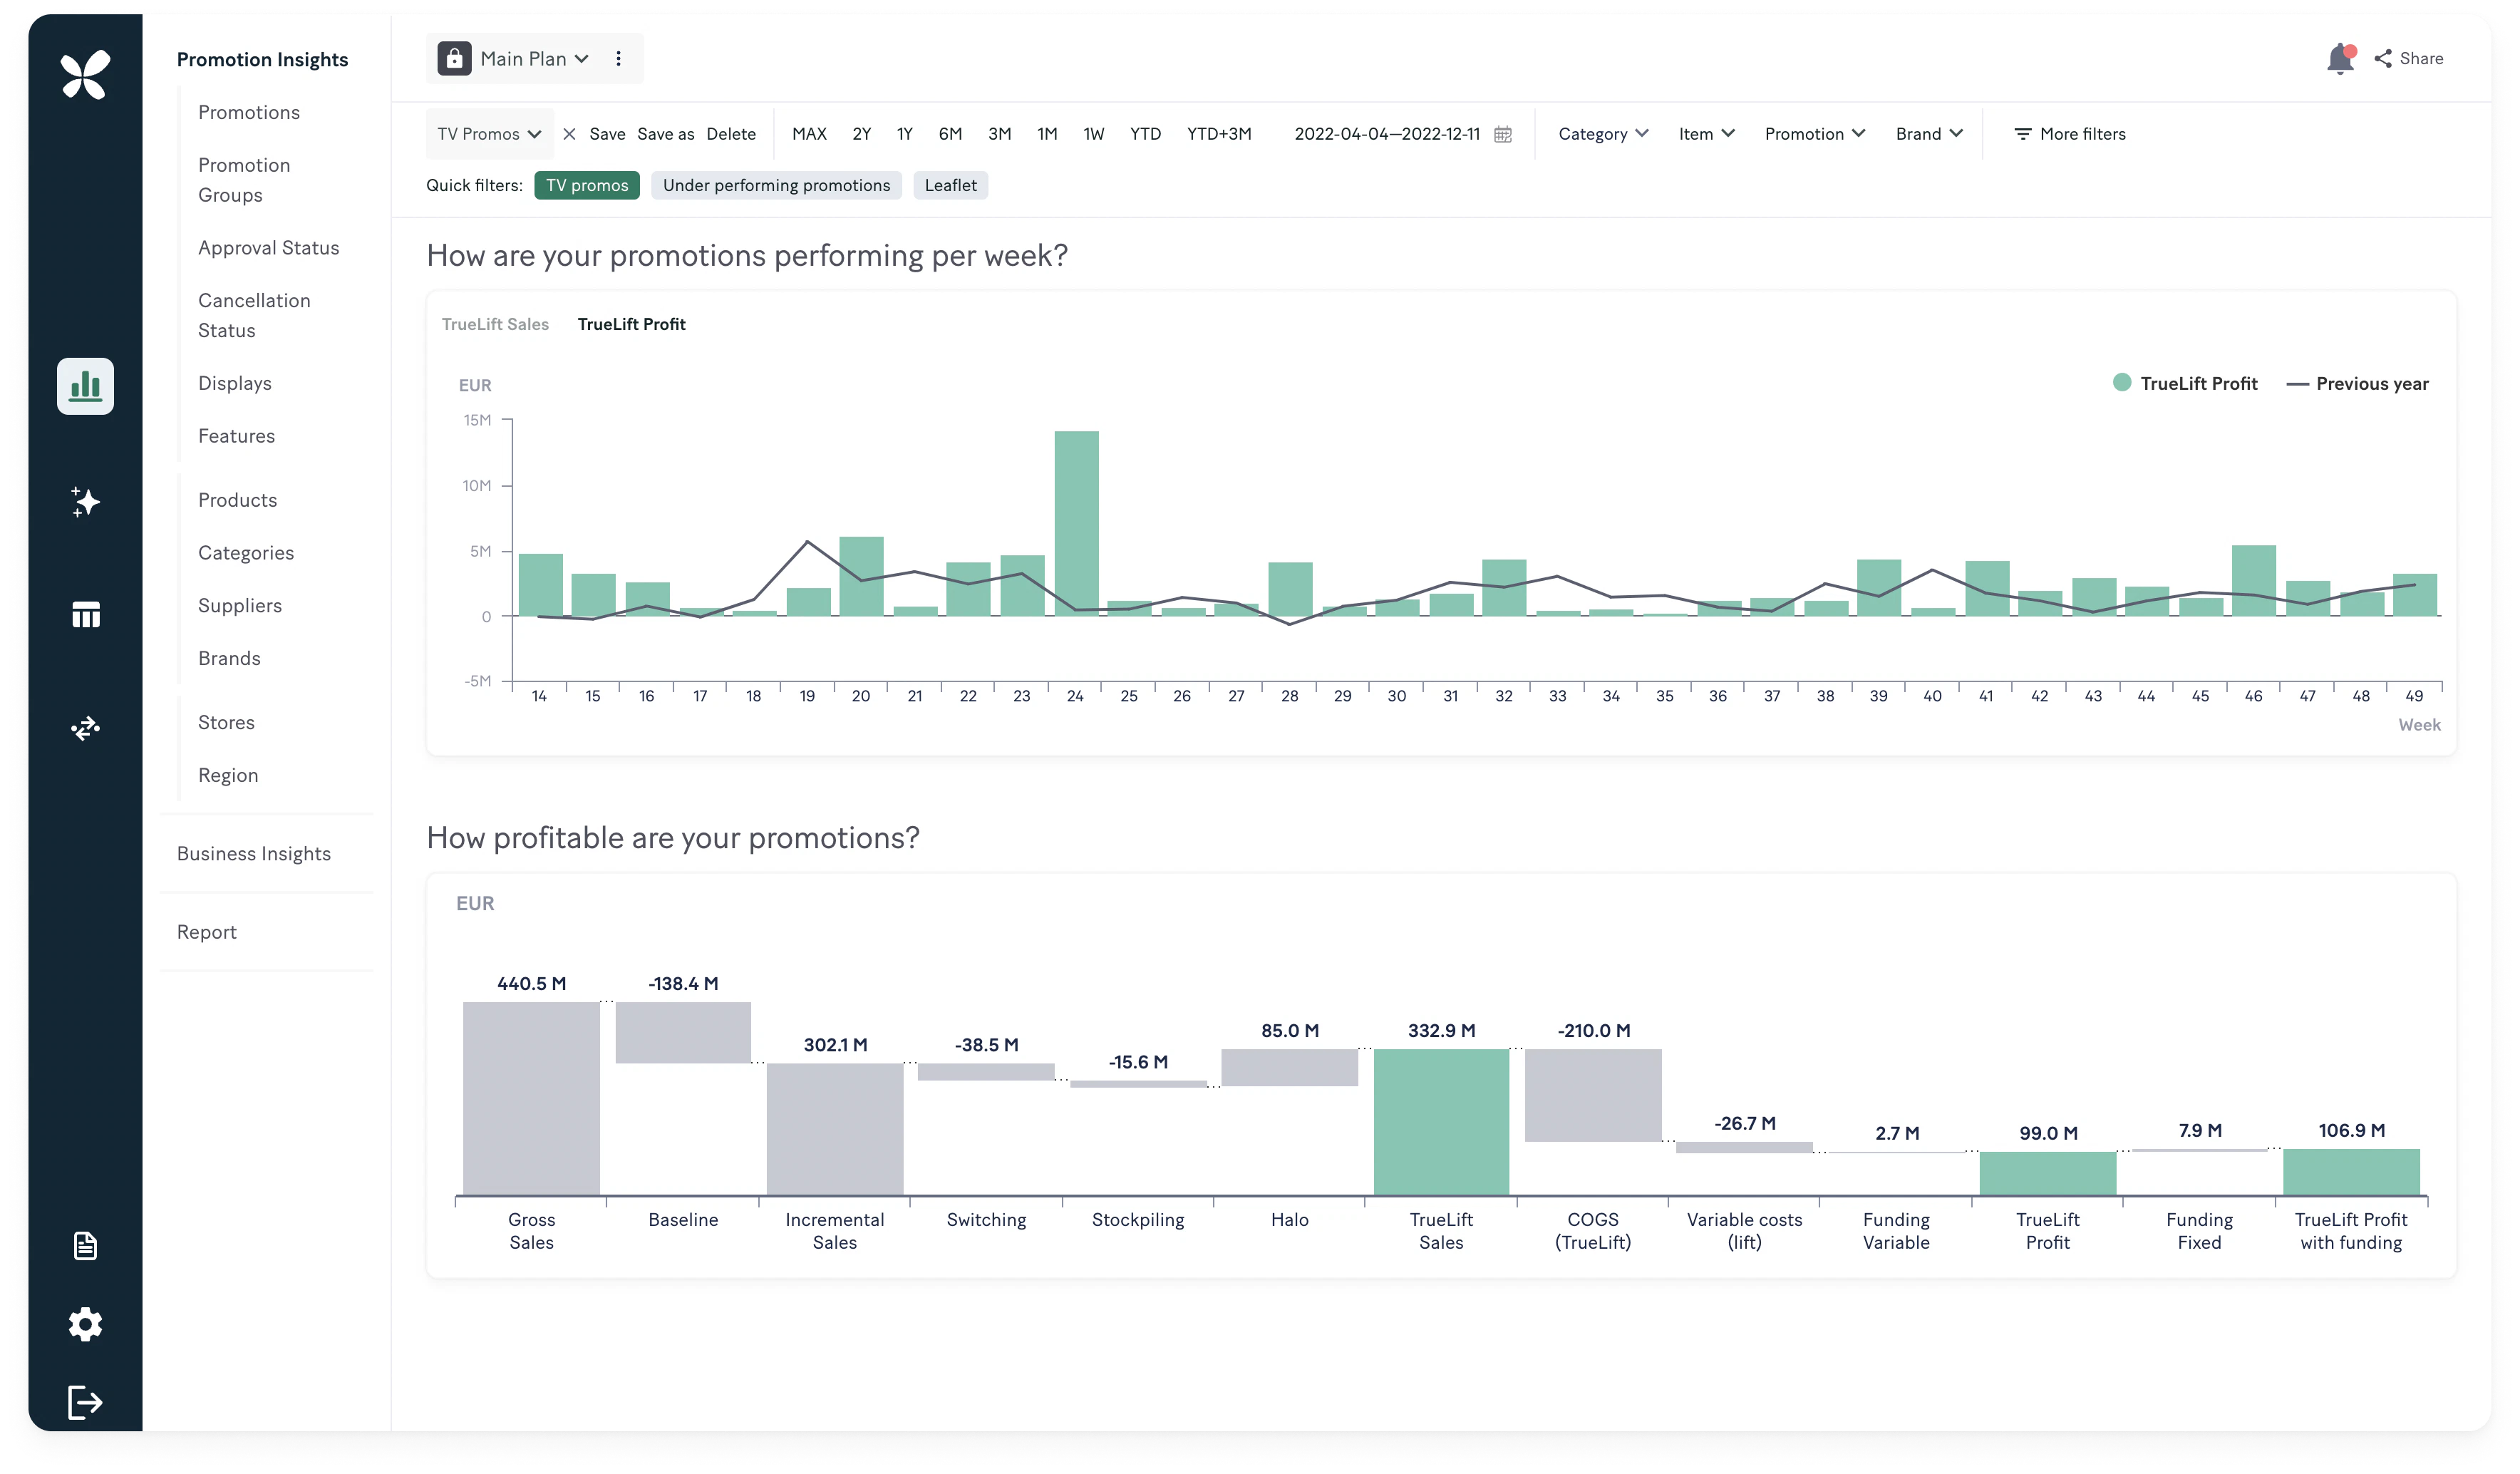
Task: Open the three-dot menu beside Main Plan
Action: pos(618,58)
